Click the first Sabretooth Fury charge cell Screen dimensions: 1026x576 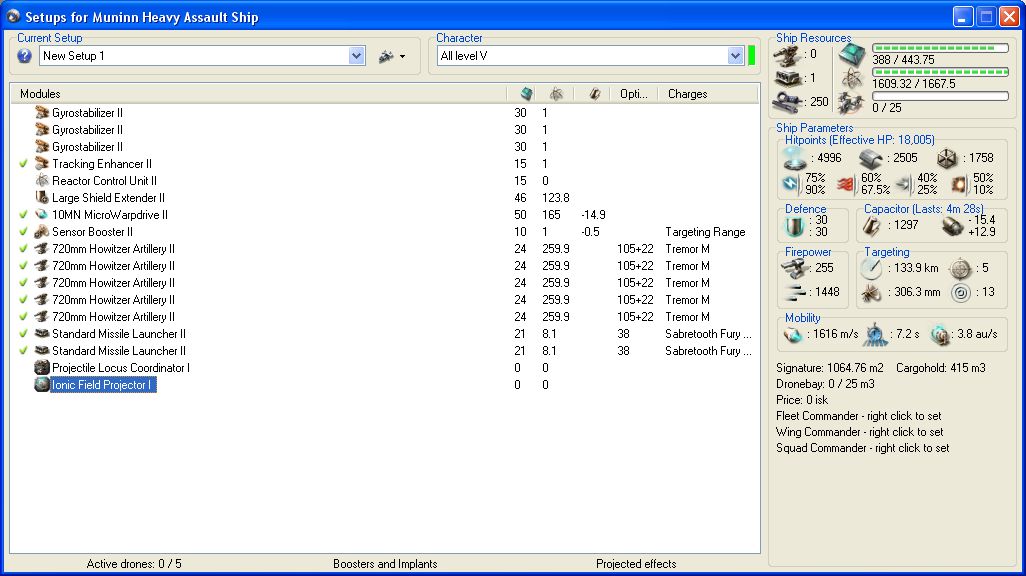tap(708, 334)
